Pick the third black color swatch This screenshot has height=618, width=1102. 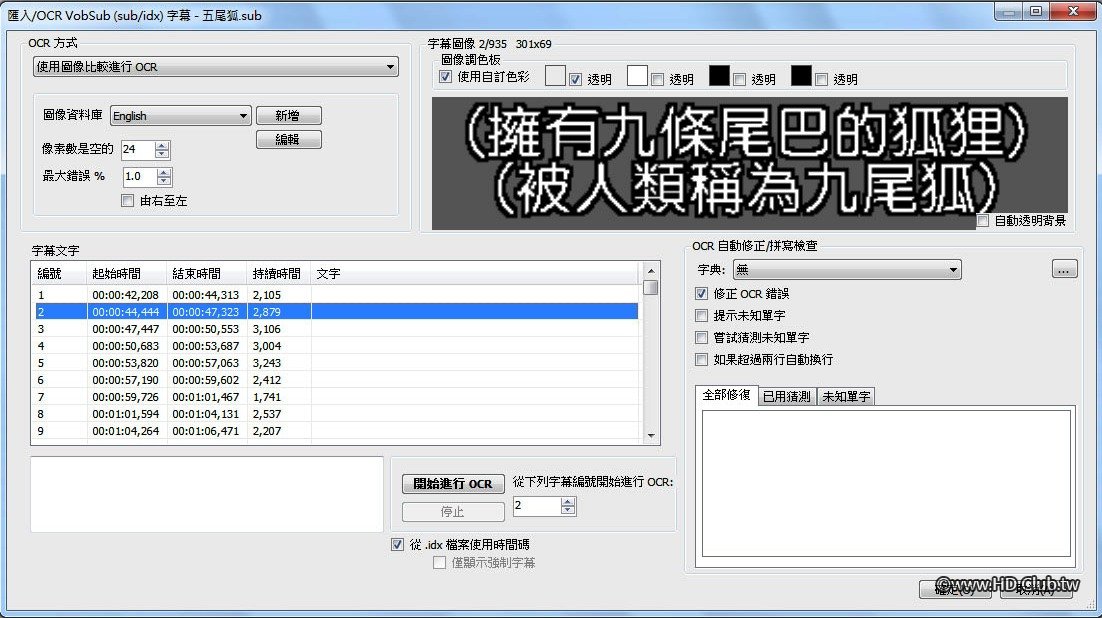(x=719, y=76)
